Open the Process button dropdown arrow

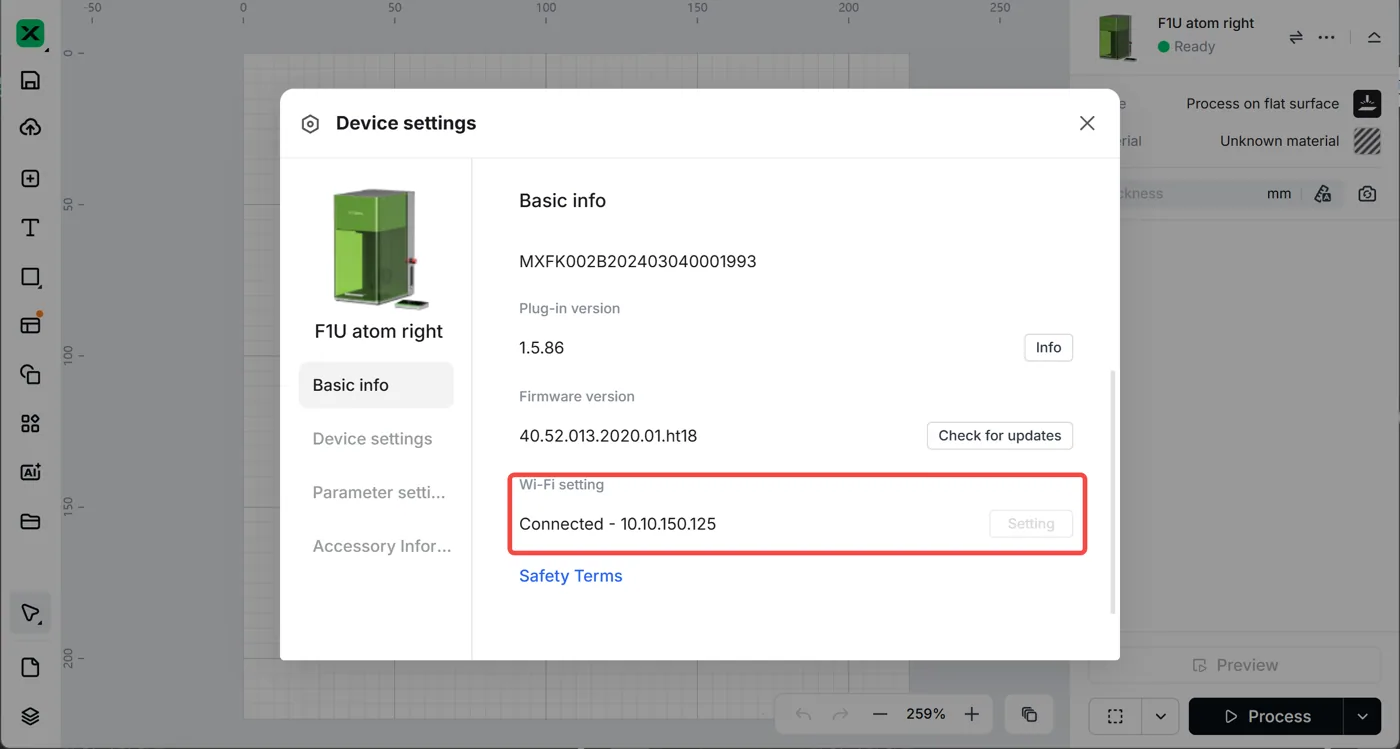(x=1362, y=716)
